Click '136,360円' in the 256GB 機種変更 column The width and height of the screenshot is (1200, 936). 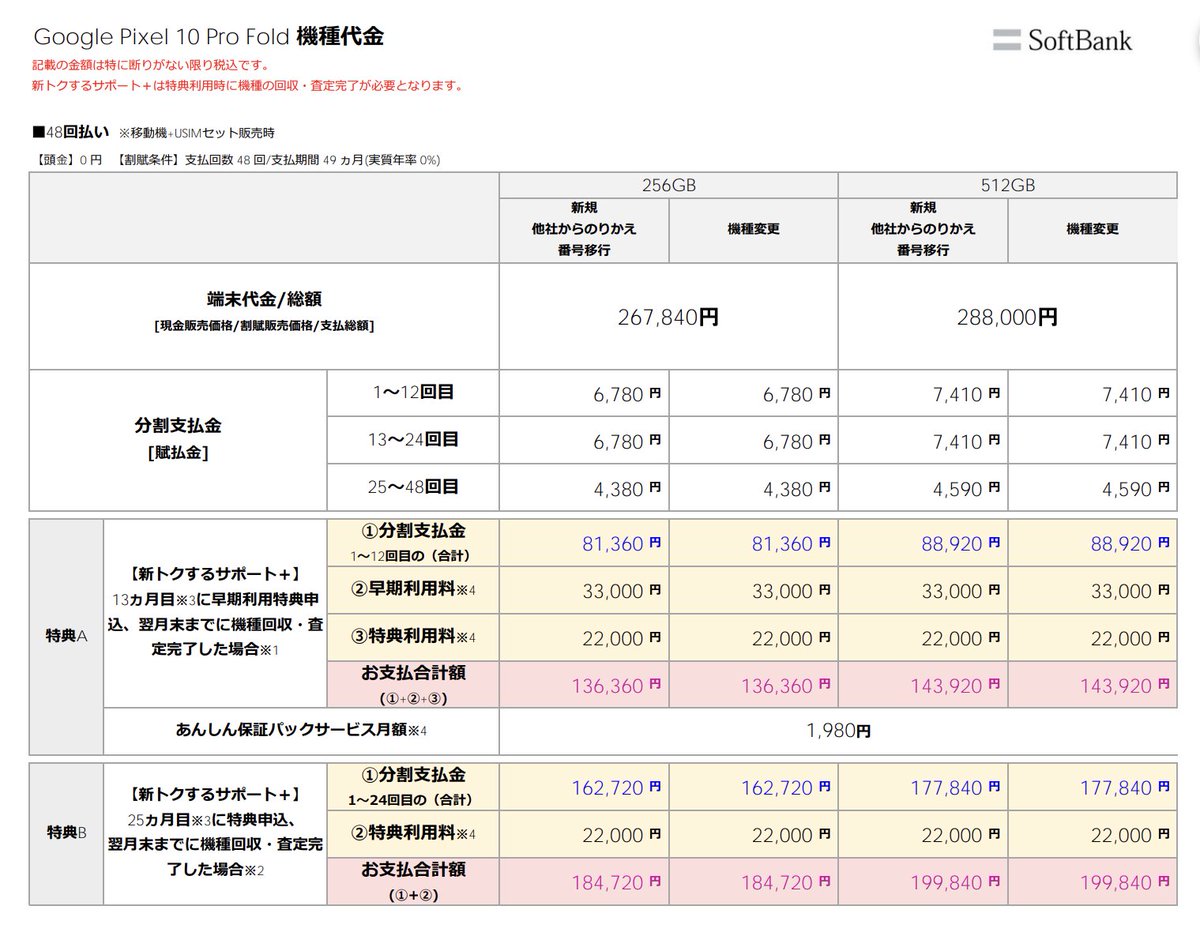786,685
